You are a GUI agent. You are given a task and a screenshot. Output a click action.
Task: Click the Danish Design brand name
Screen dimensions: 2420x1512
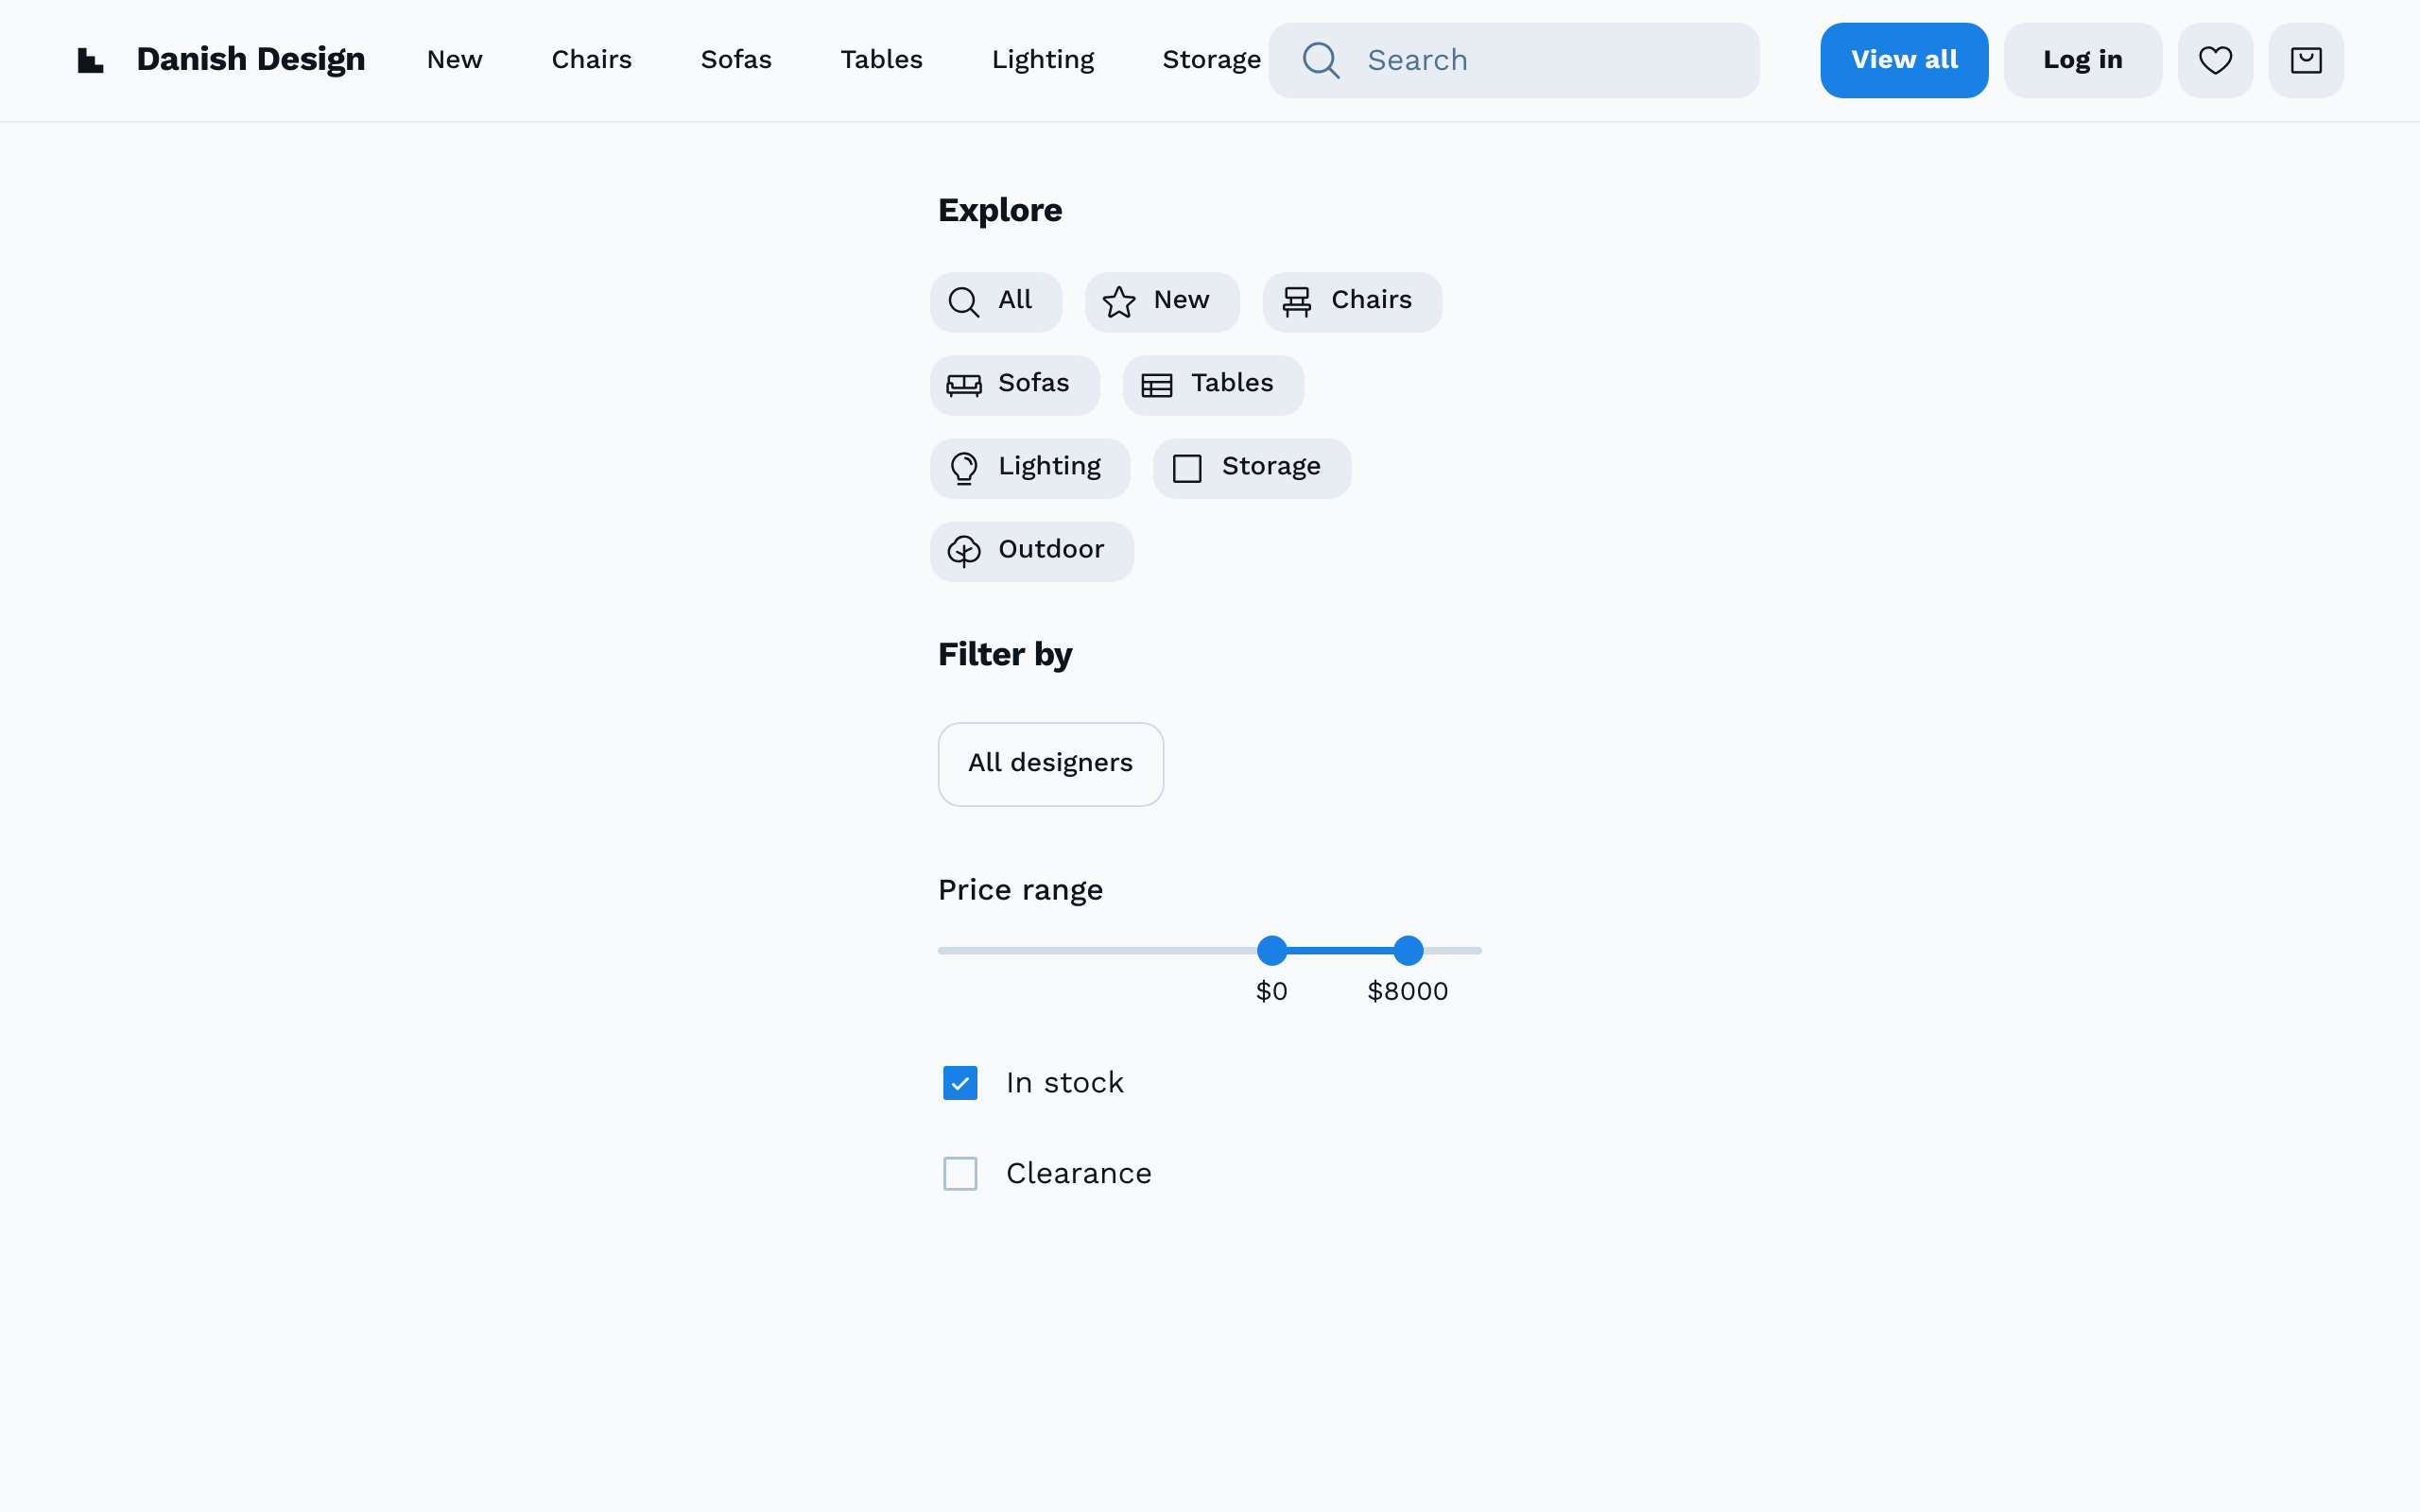point(250,59)
